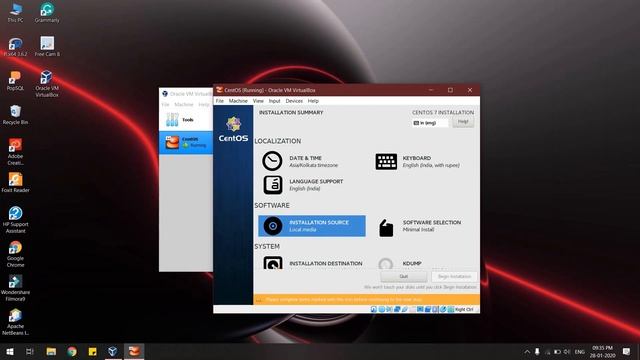This screenshot has height=360, width=640.
Task: Open This PC desktop icon
Action: pyautogui.click(x=16, y=13)
